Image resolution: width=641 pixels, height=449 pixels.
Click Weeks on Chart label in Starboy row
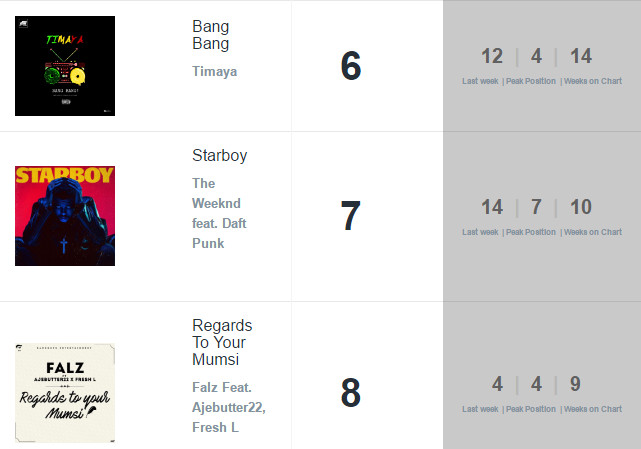pos(593,232)
